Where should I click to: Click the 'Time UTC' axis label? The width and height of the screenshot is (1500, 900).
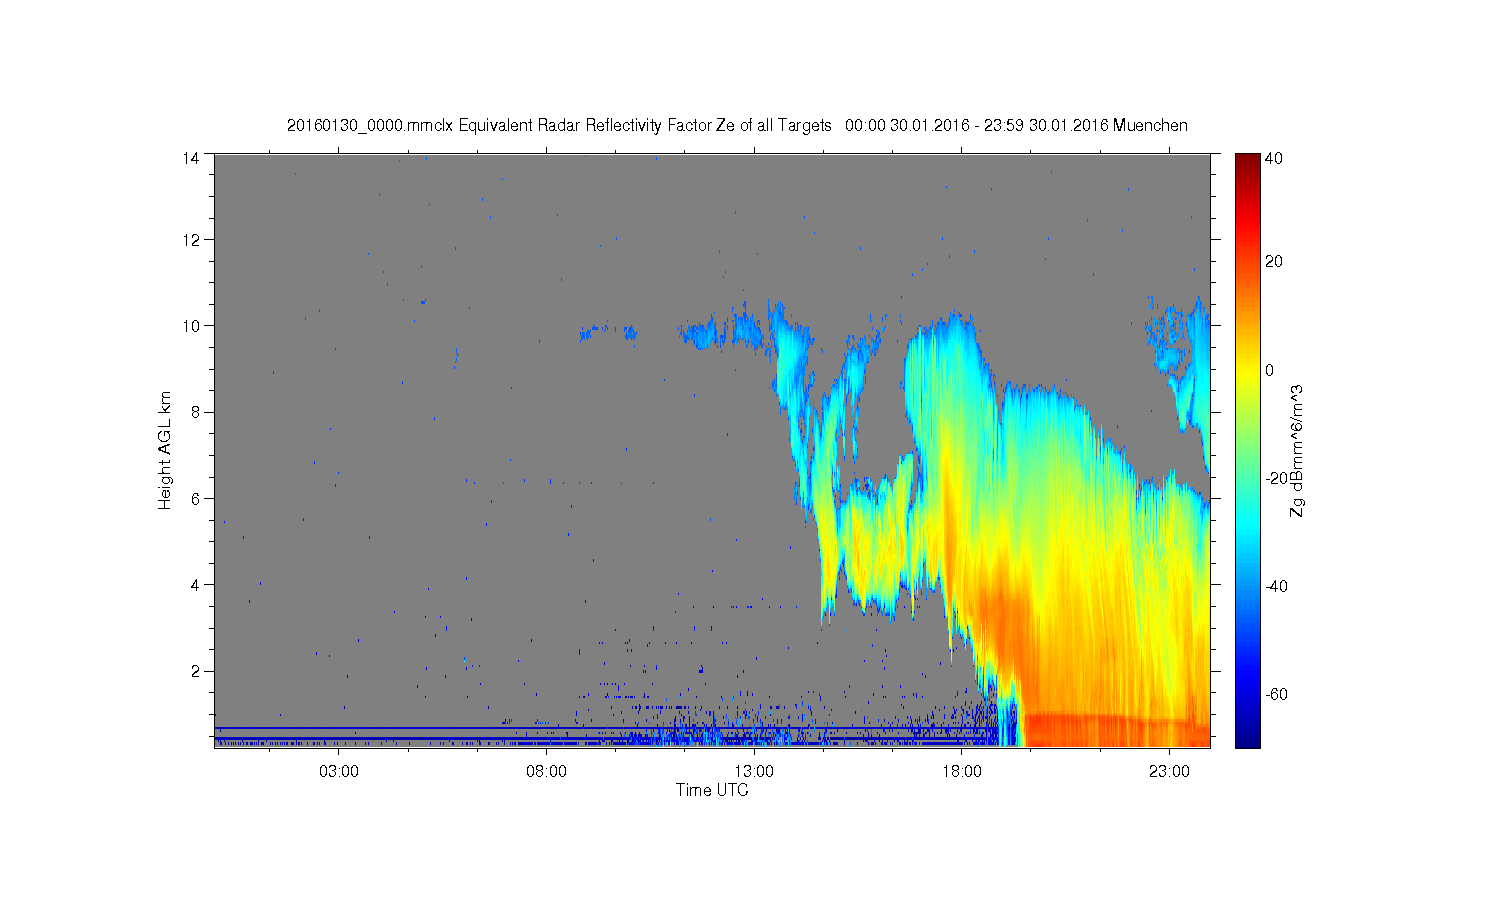712,790
